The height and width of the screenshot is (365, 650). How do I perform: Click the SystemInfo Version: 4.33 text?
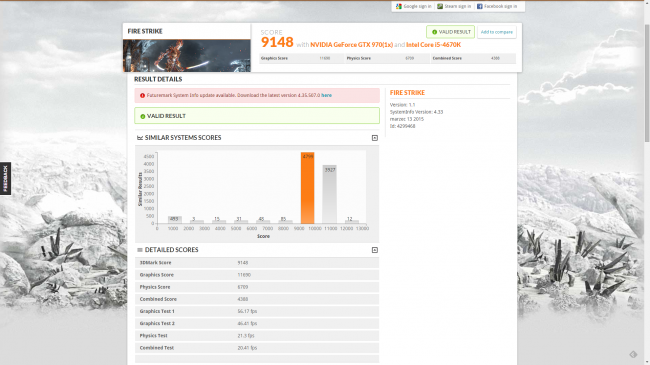pos(416,112)
